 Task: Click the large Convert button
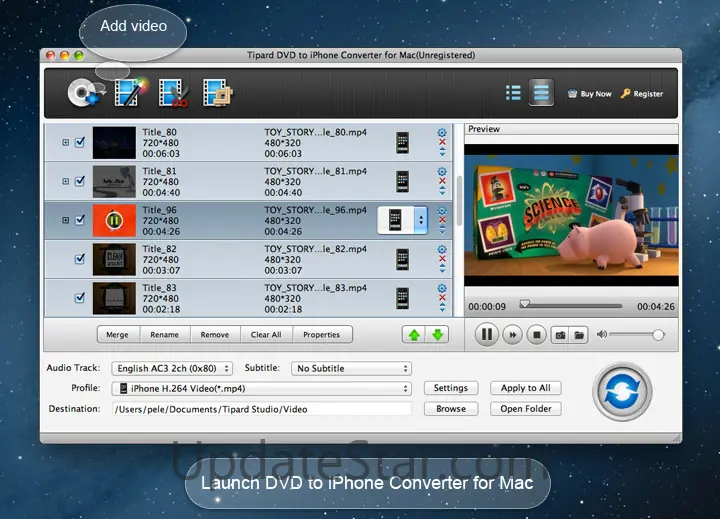point(622,391)
